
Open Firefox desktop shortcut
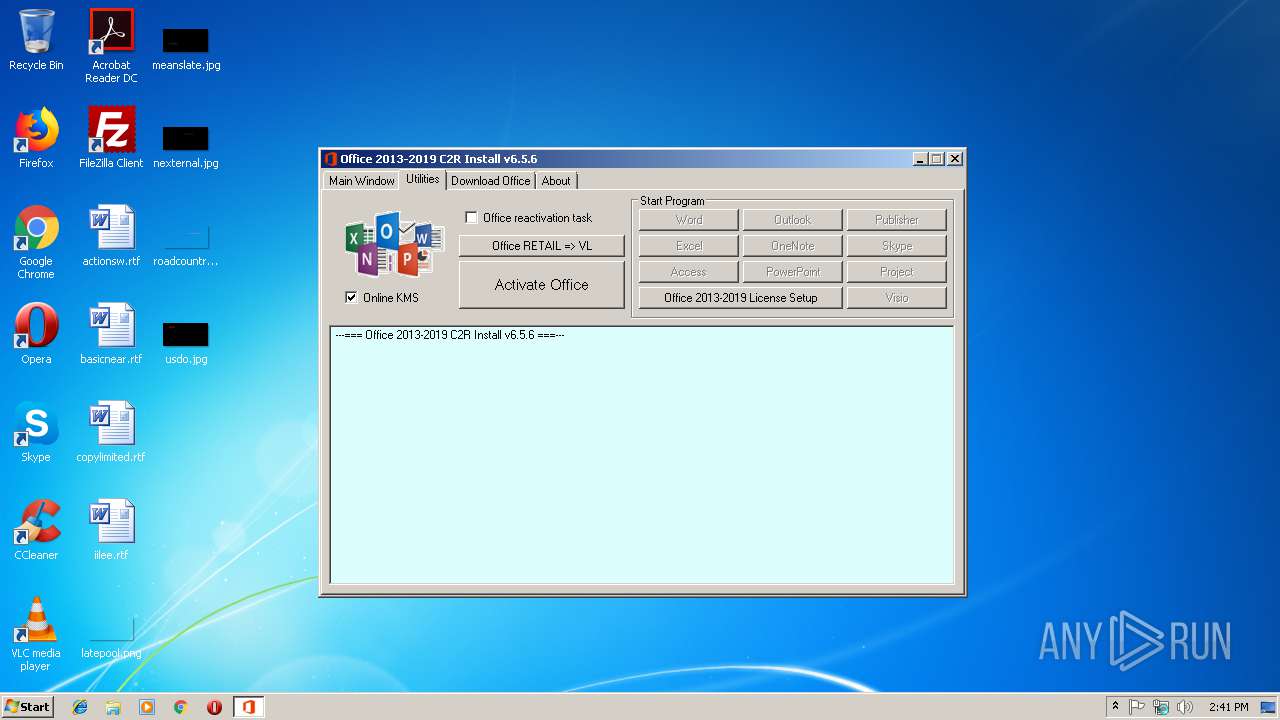click(x=36, y=138)
